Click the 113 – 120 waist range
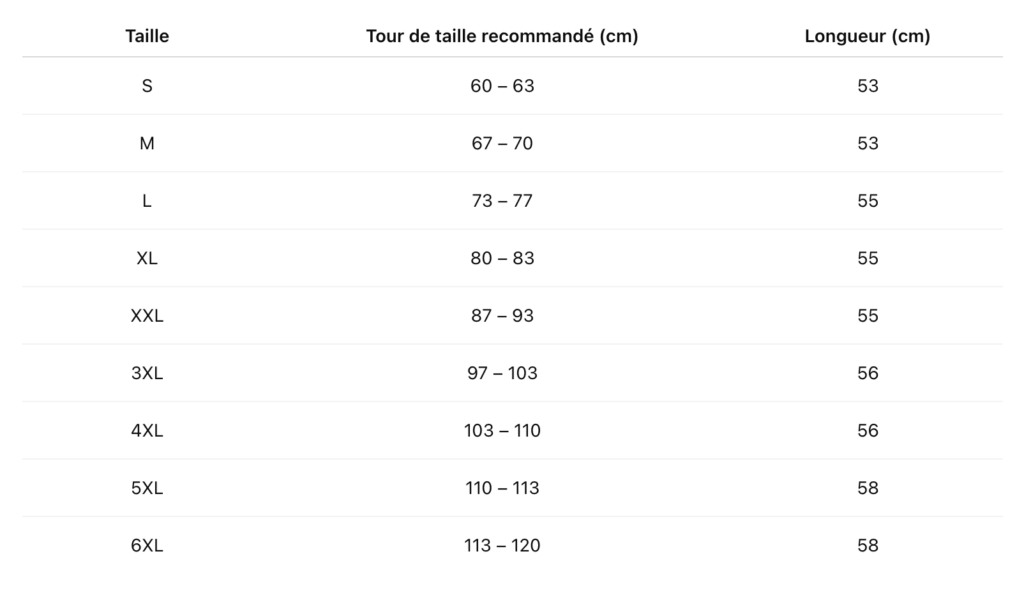Viewport: 1024px width, 600px height. point(502,545)
